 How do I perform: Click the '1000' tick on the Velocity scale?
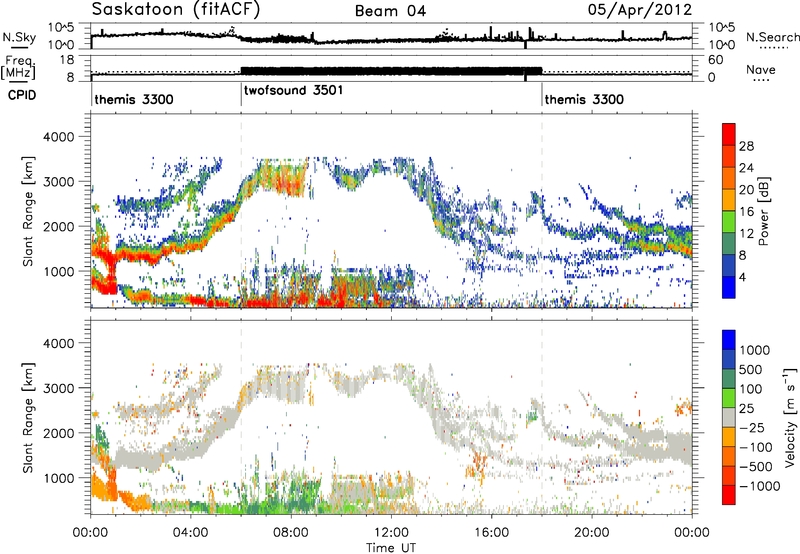pyautogui.click(x=754, y=350)
